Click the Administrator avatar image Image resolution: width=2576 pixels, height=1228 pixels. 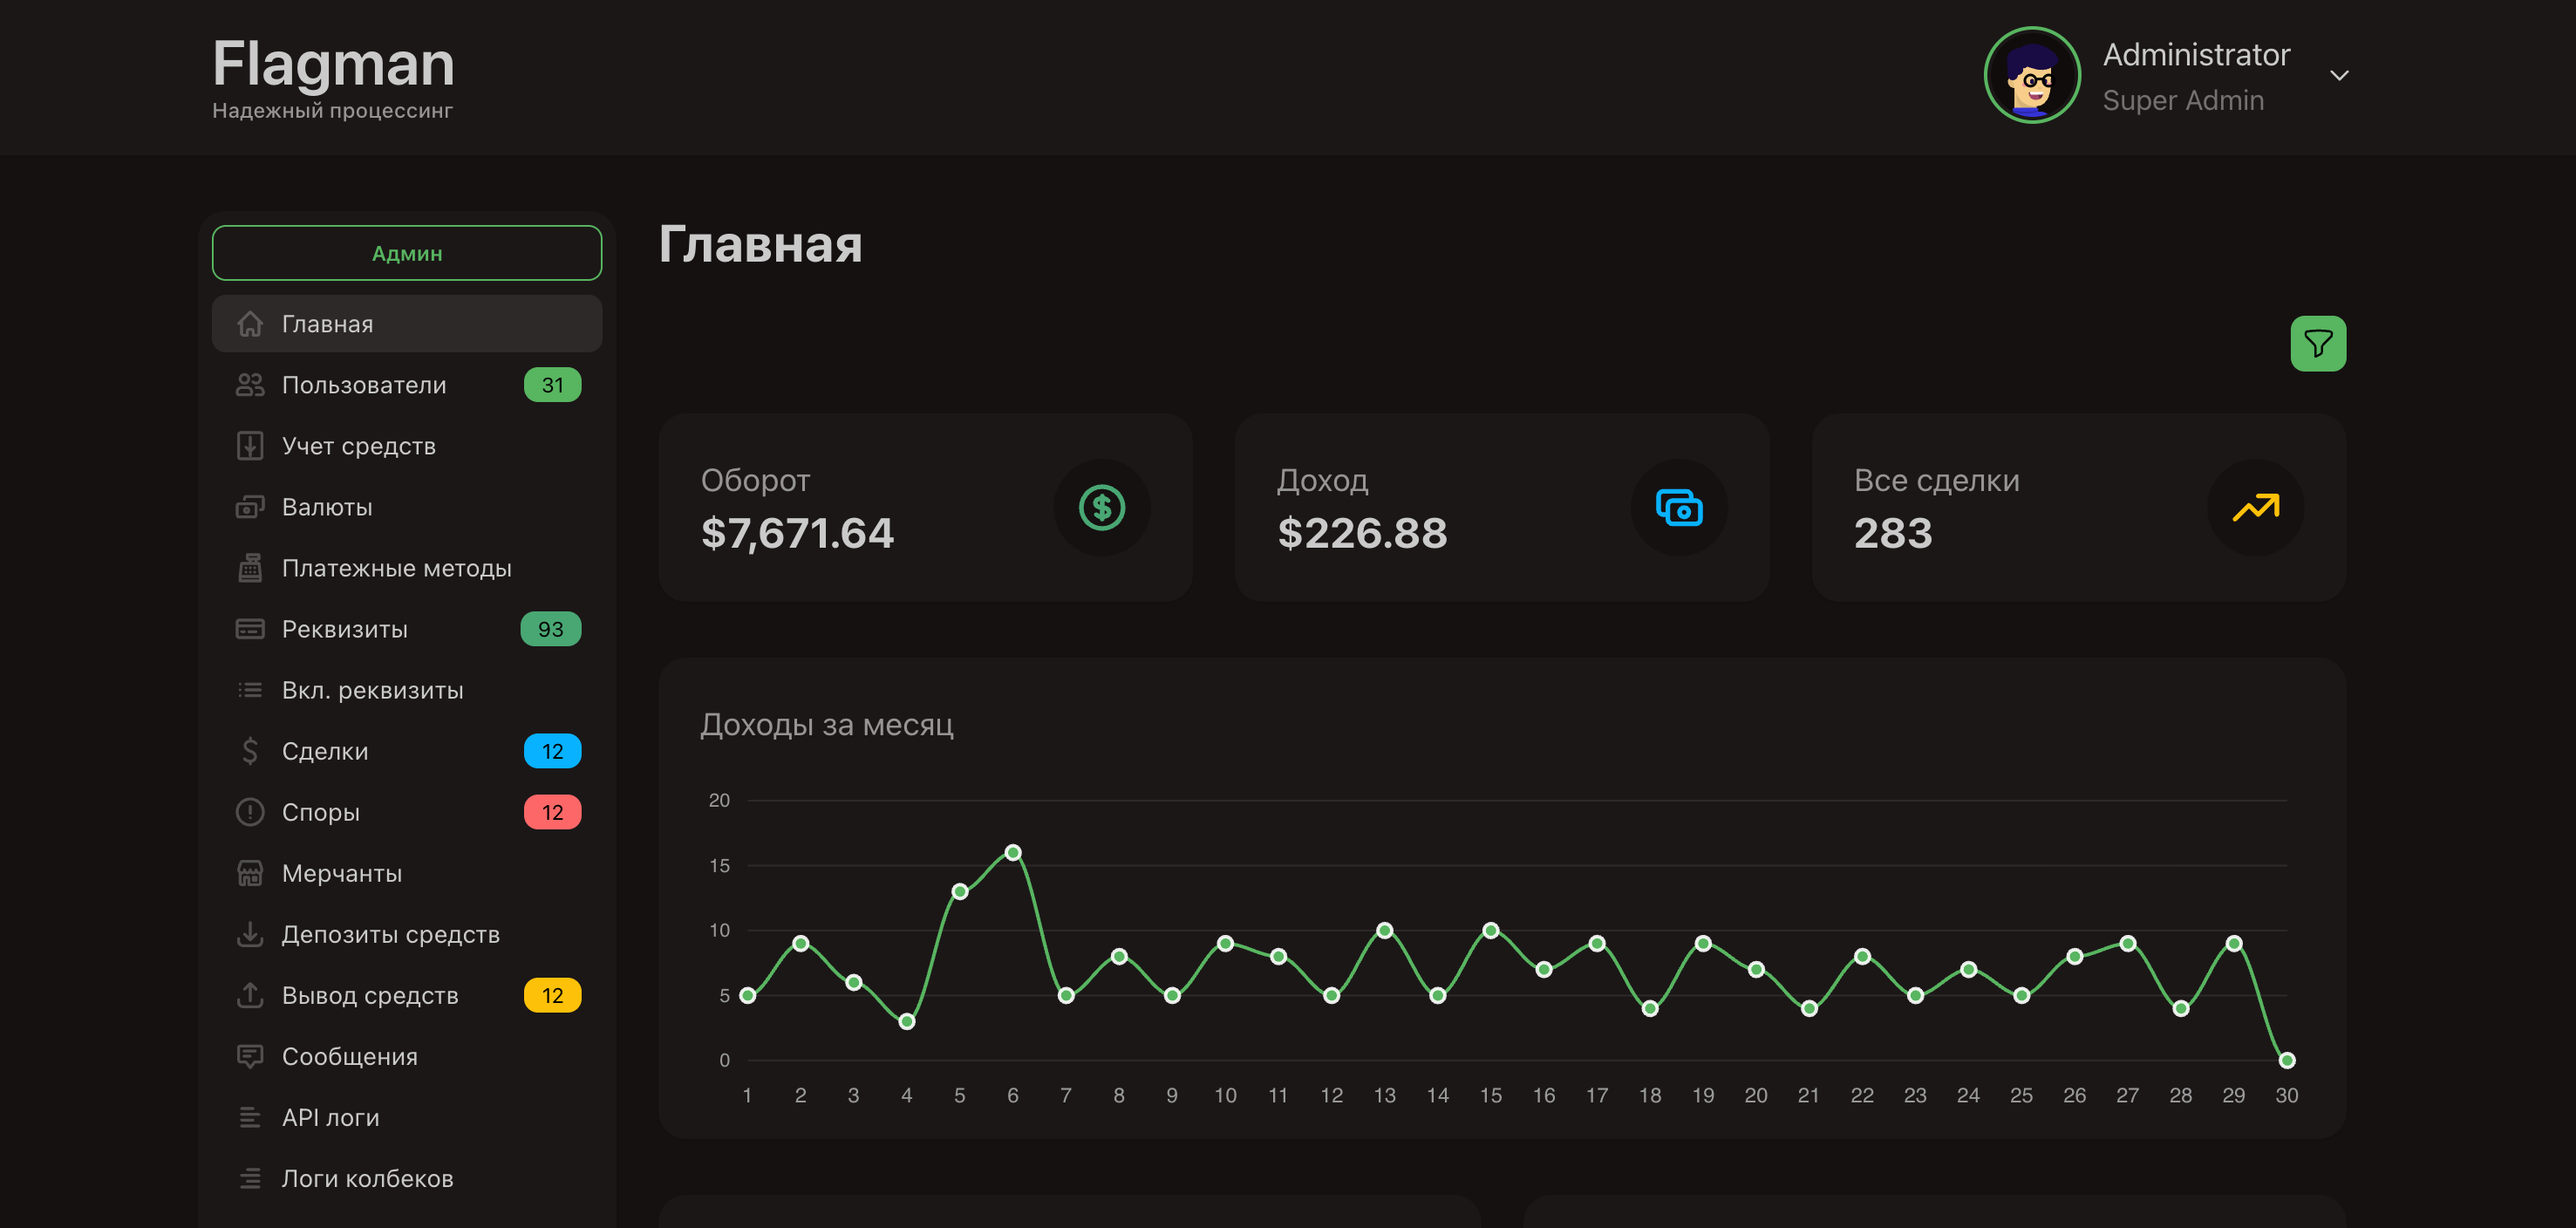(2031, 76)
